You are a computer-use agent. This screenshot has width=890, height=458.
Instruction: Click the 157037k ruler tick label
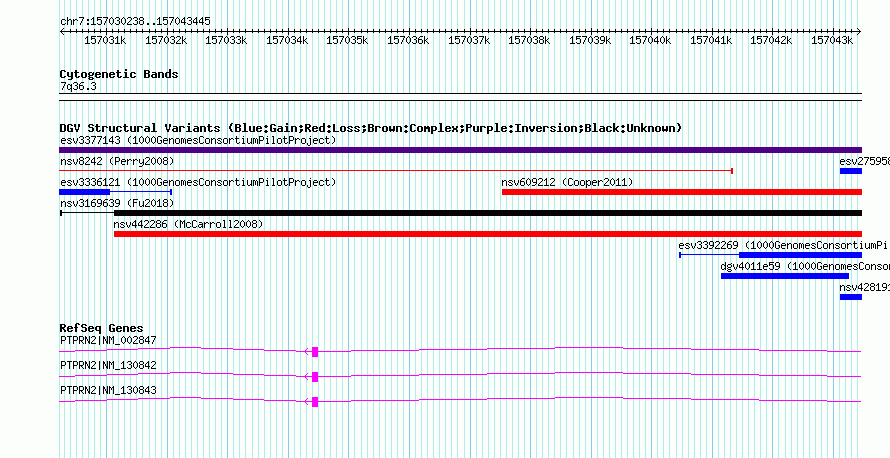click(469, 40)
